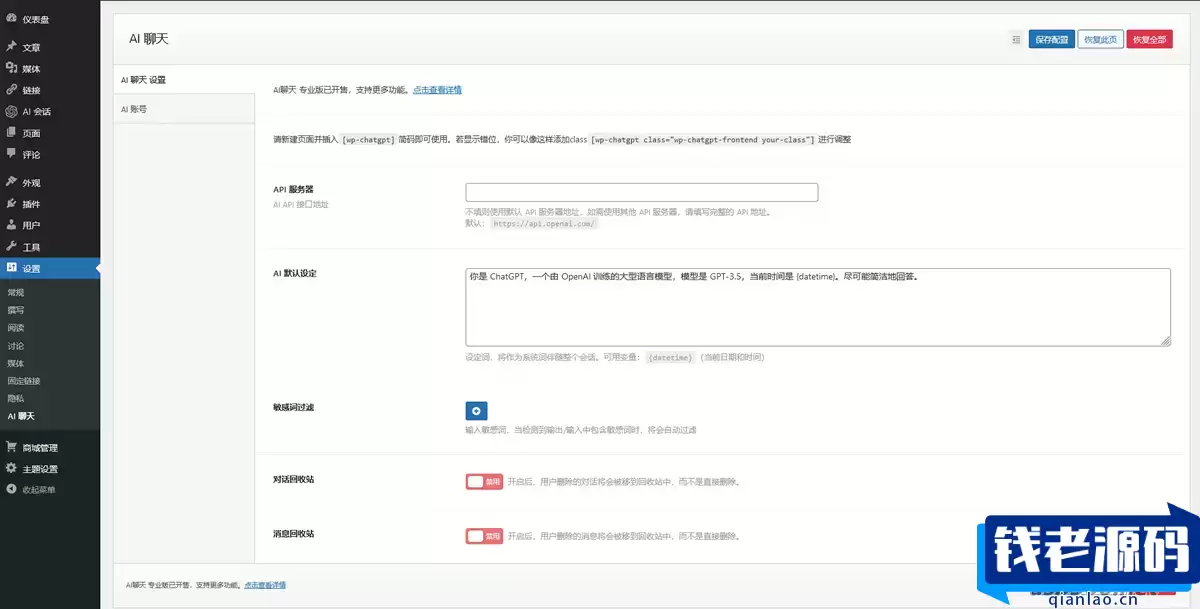Switch to the AI 账号 tab

[184, 109]
